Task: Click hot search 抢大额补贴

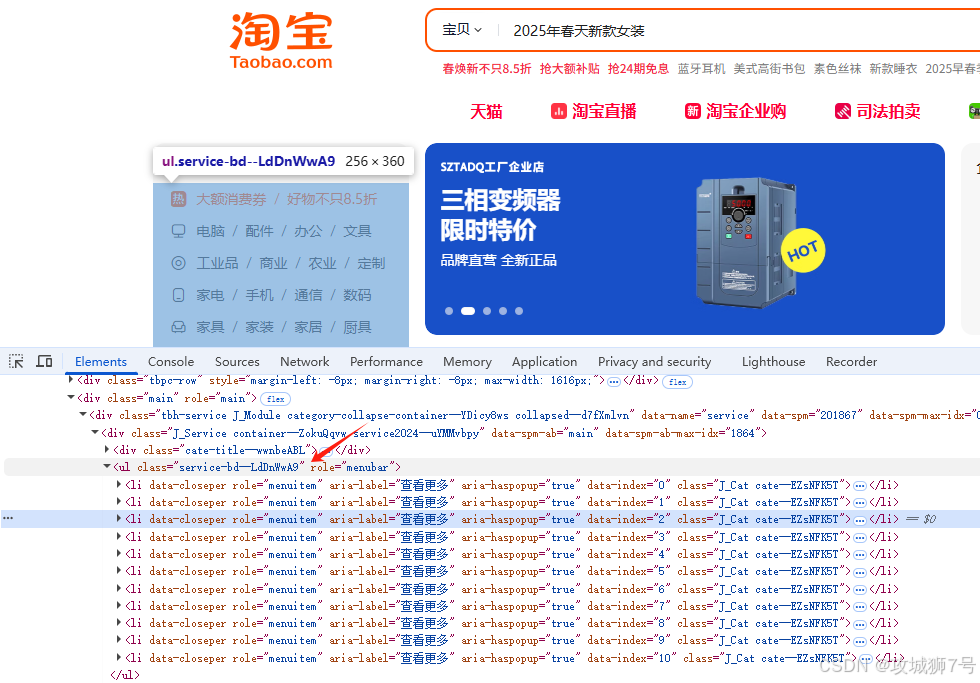Action: click(x=569, y=69)
